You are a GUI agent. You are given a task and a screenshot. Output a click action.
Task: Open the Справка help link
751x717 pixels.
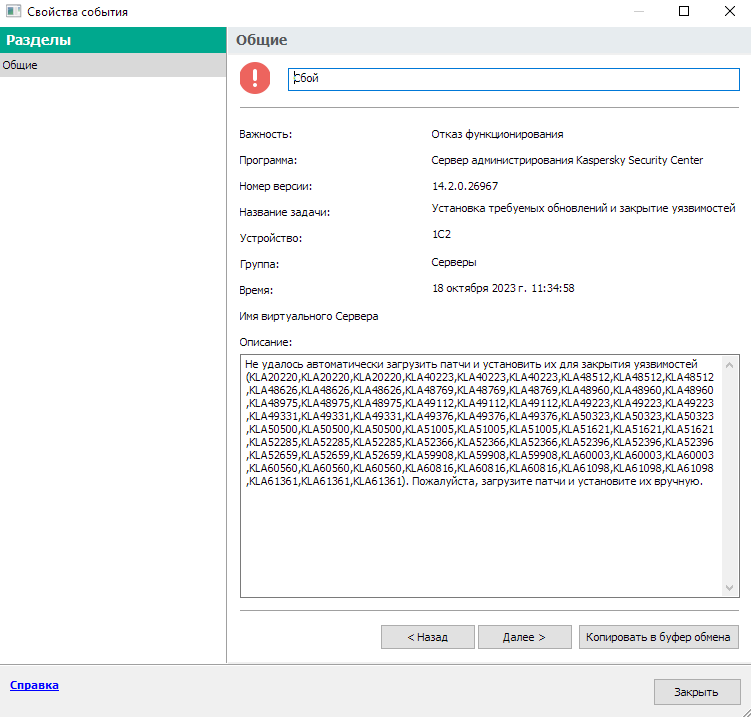[34, 685]
